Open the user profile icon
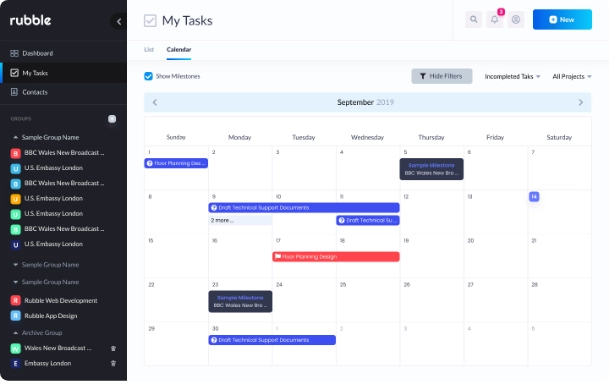609x381 pixels. click(x=516, y=19)
